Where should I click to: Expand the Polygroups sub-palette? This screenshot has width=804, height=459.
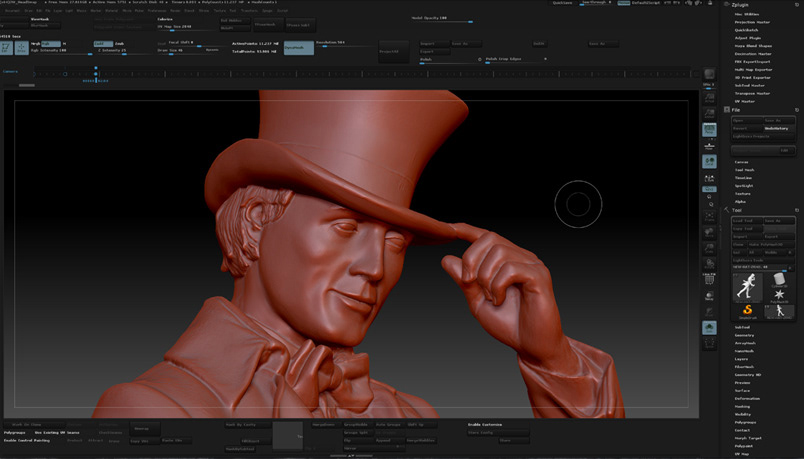pyautogui.click(x=745, y=423)
